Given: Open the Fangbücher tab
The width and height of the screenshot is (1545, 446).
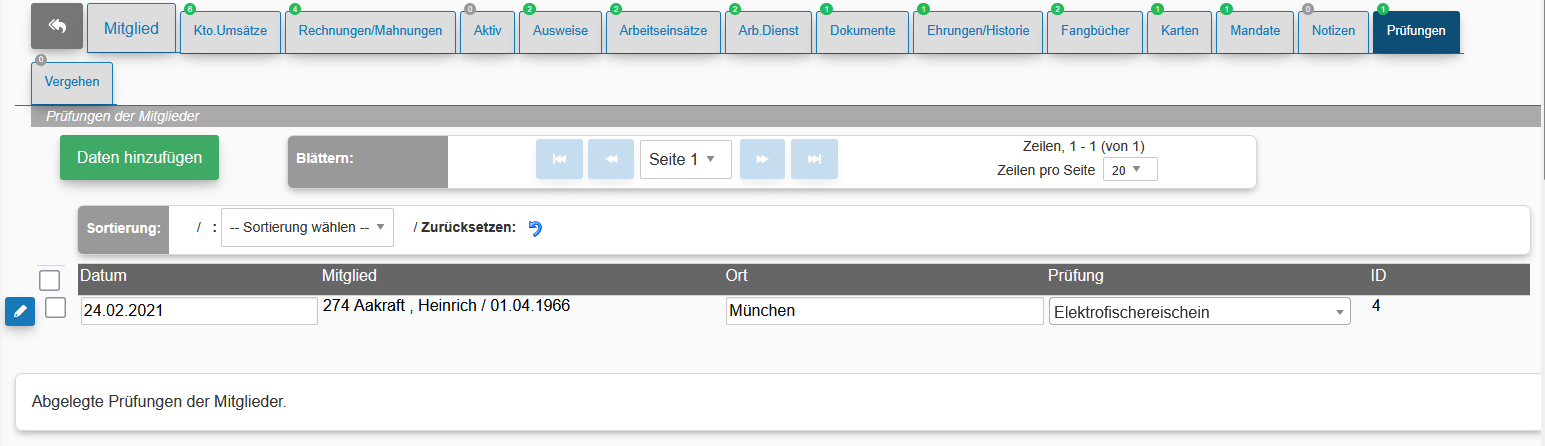Looking at the screenshot, I should (x=1095, y=31).
